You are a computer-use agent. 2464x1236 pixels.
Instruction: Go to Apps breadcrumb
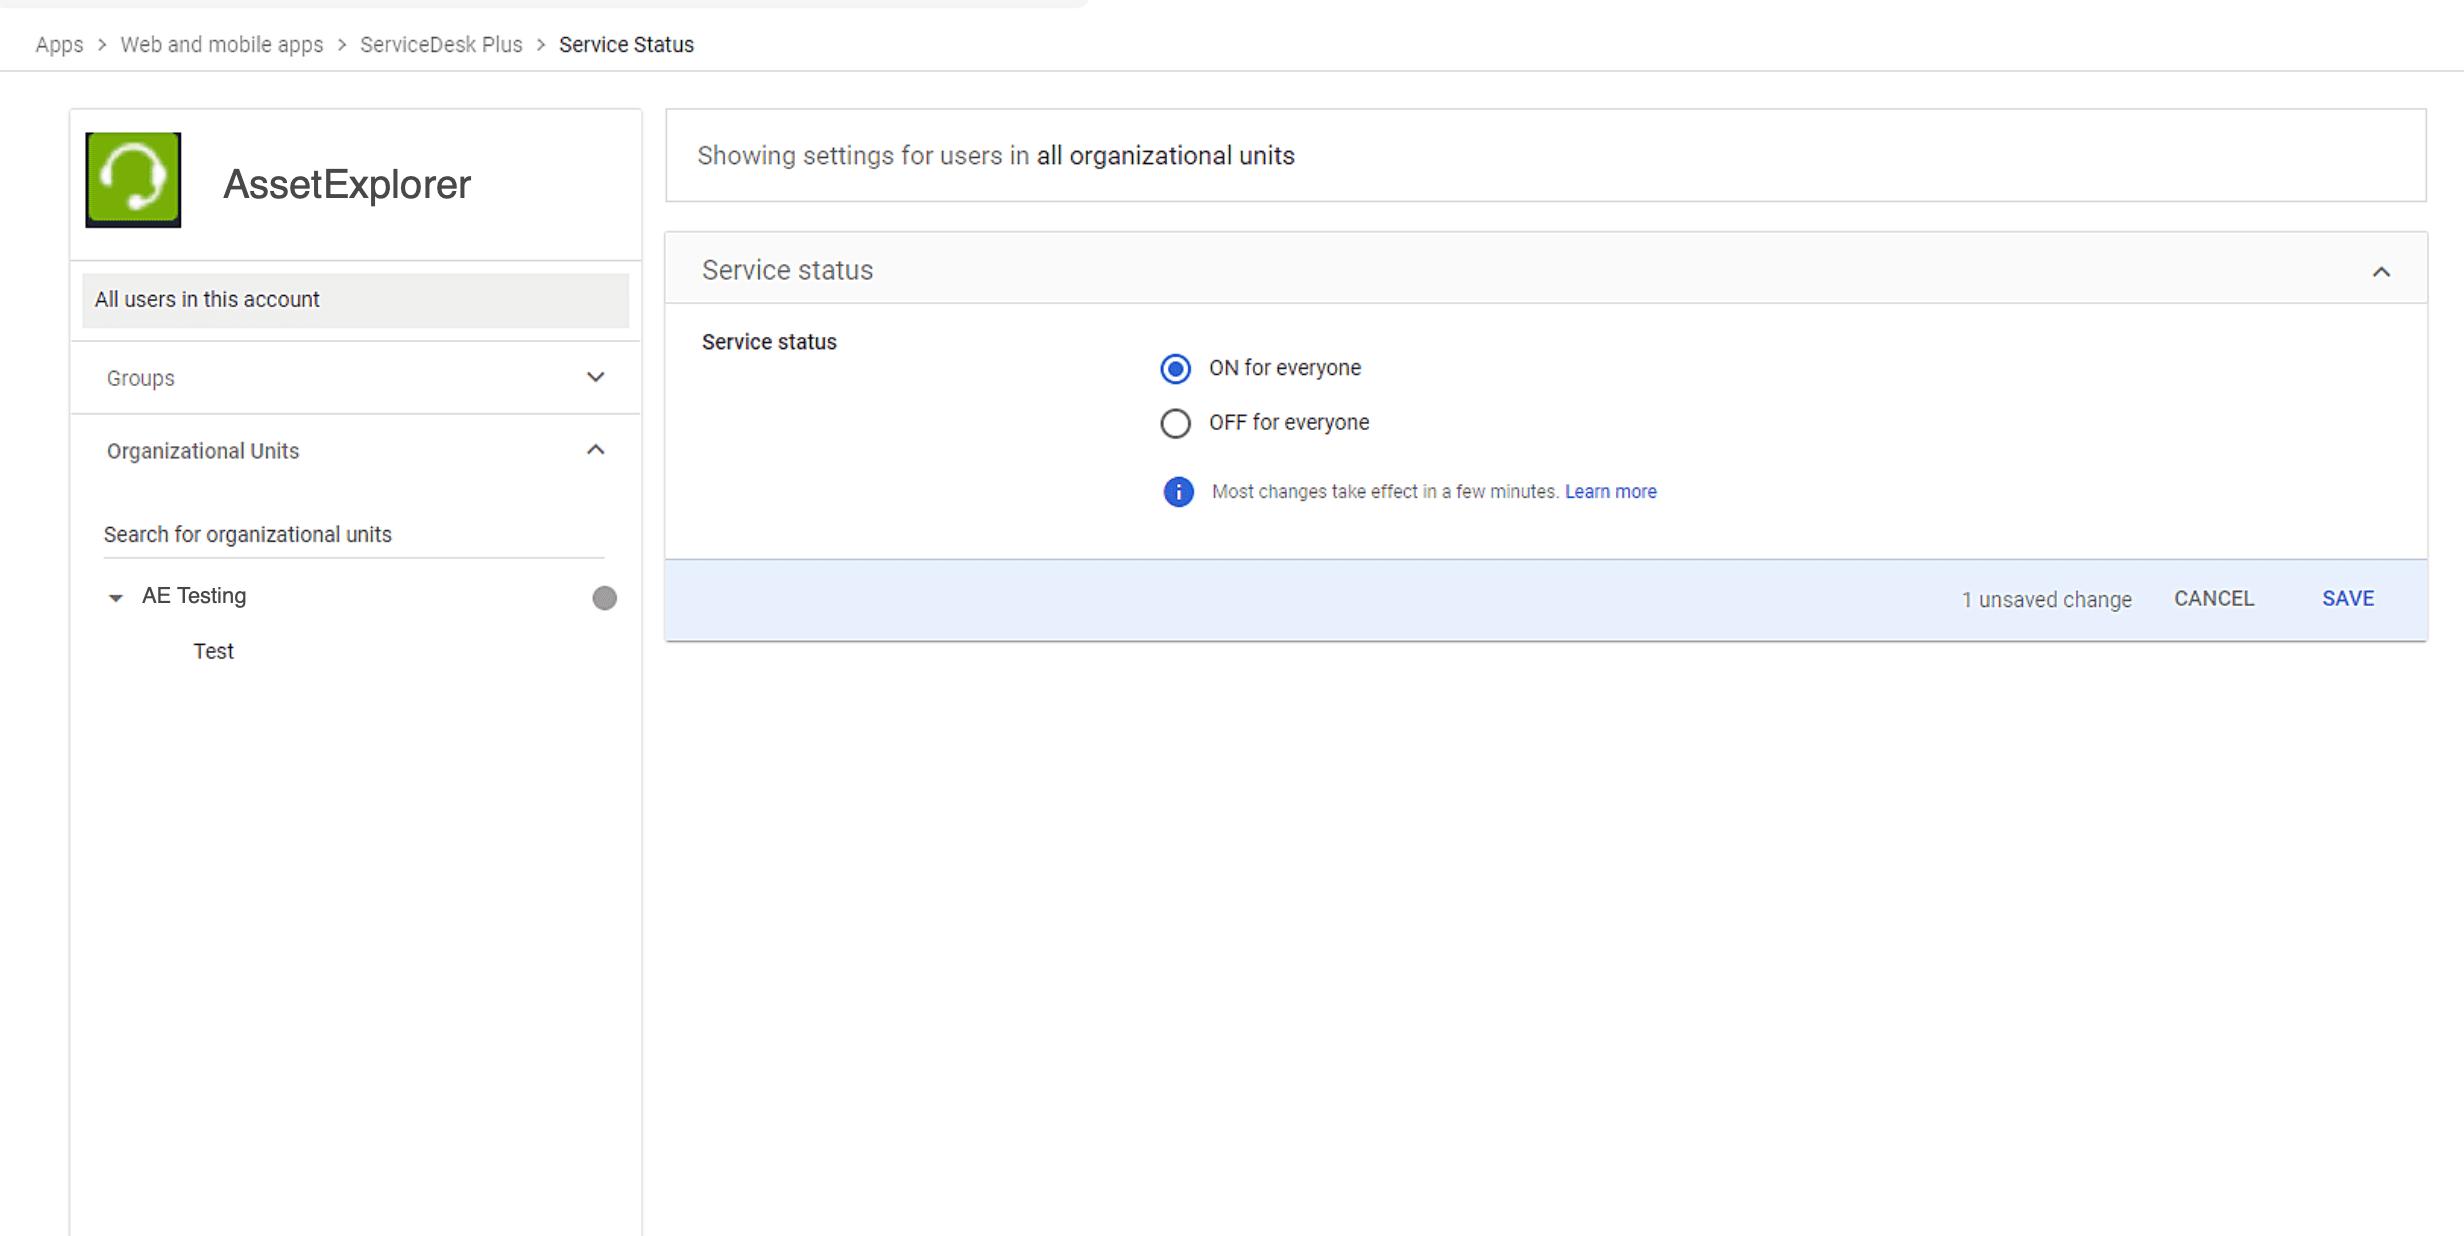coord(59,45)
